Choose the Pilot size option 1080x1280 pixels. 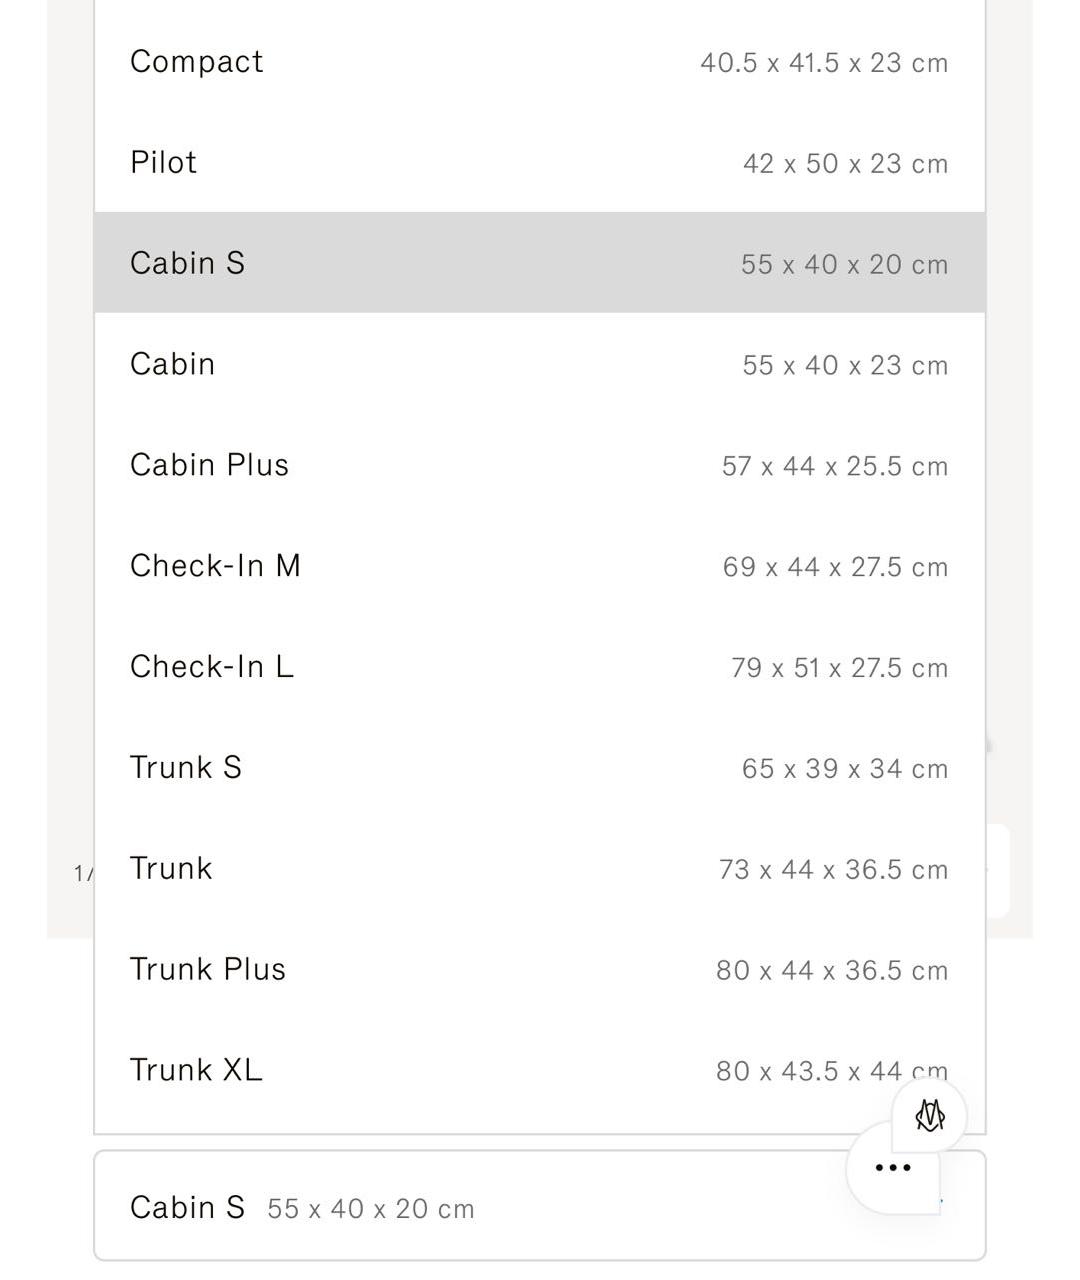coord(164,162)
